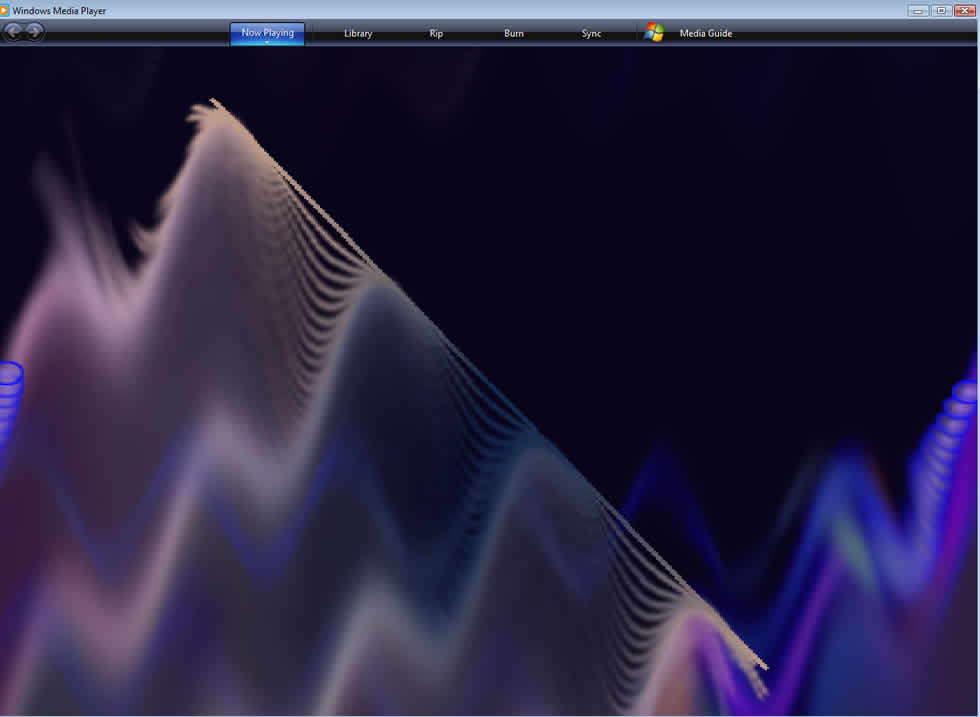Minimize the Windows Media Player window
The image size is (980, 717).
point(918,10)
